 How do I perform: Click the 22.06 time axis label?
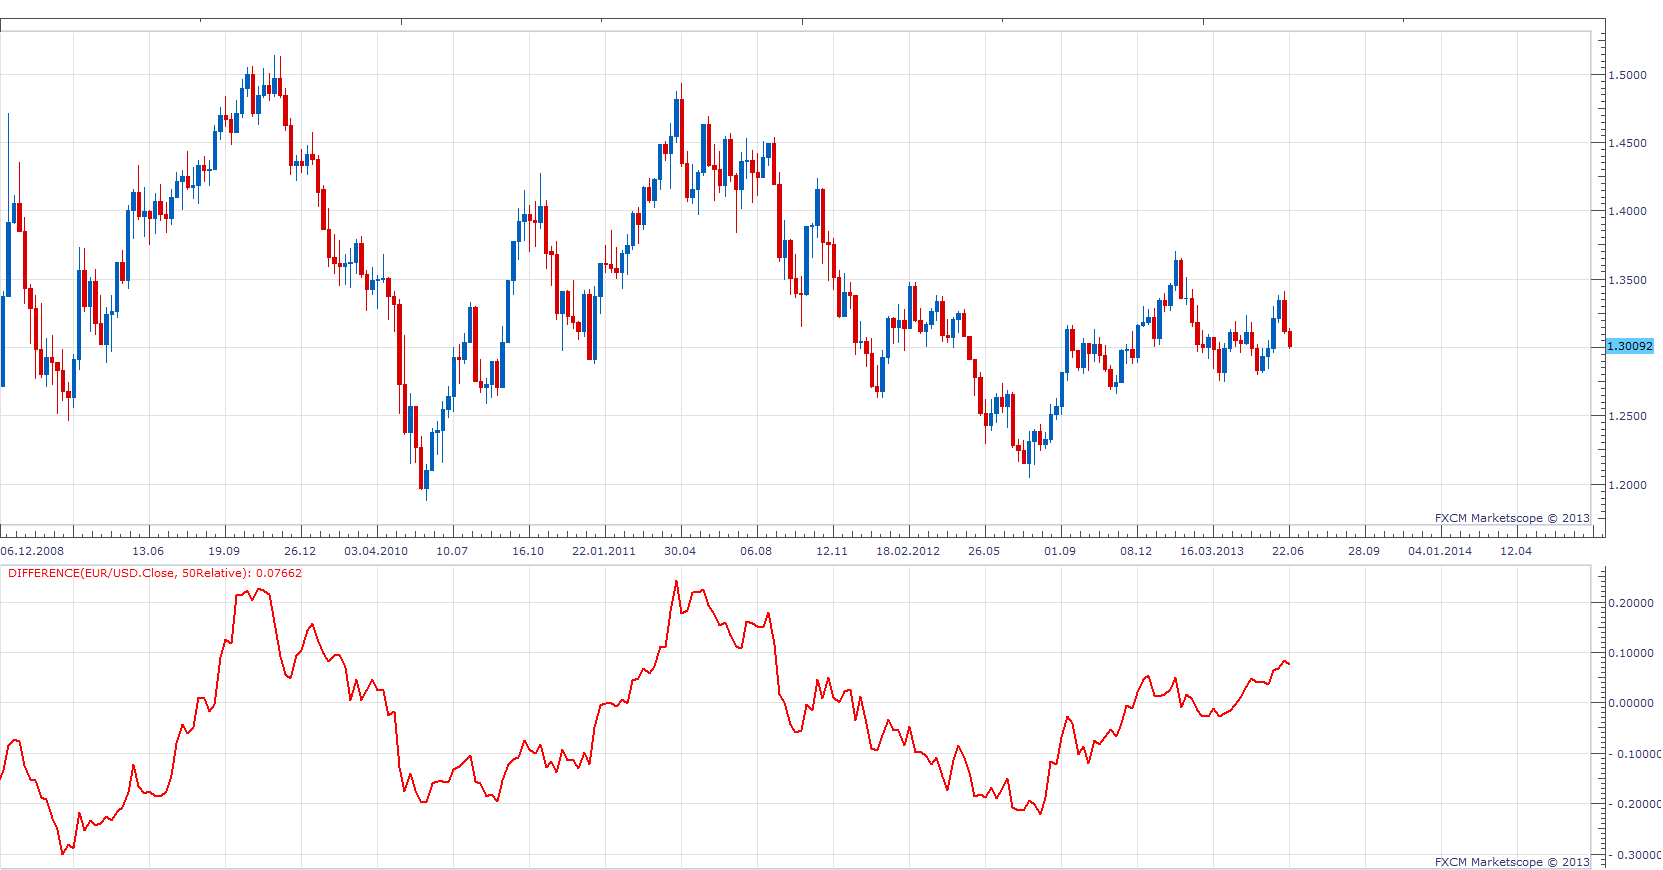1288,551
